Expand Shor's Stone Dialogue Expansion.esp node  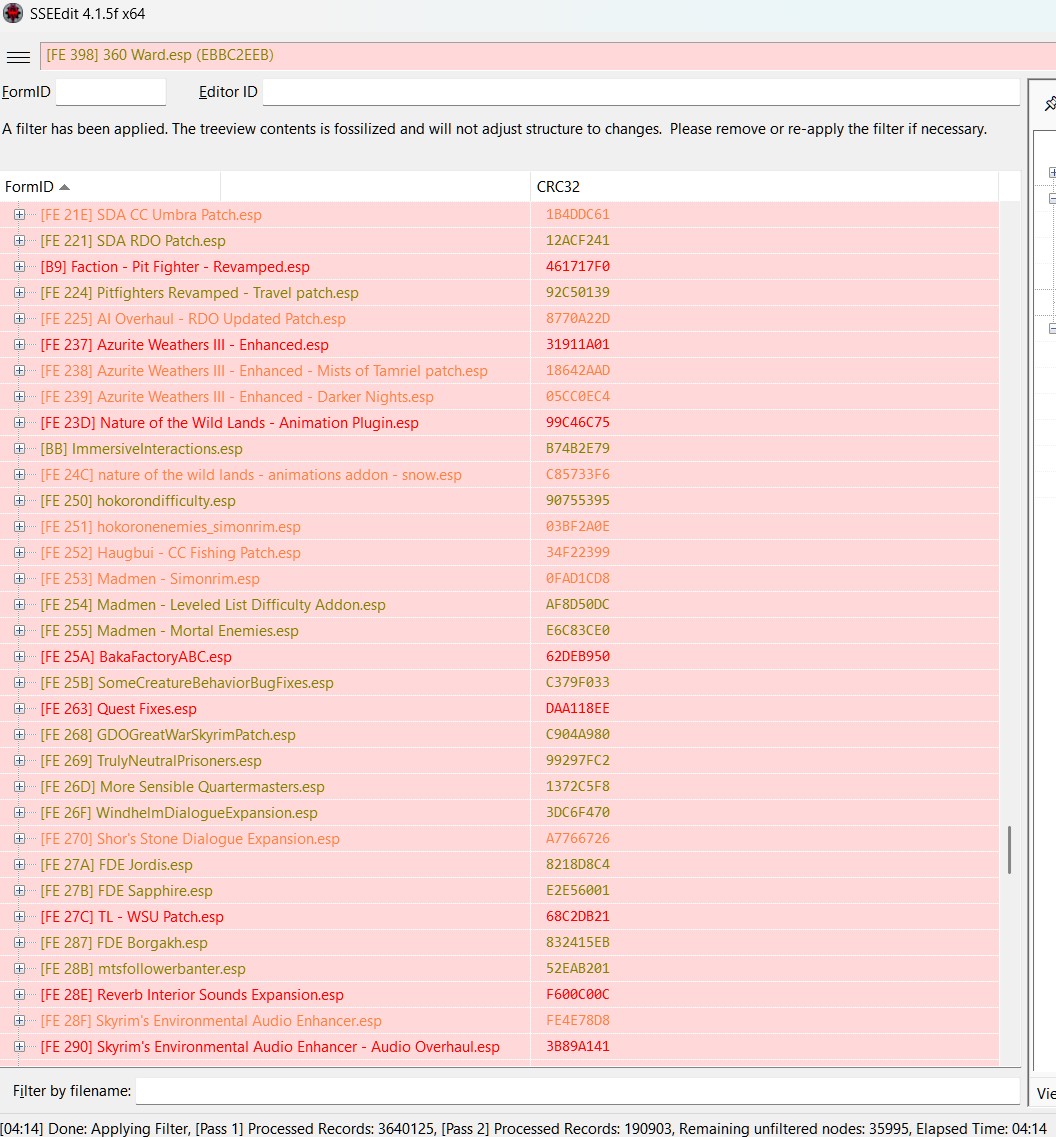pyautogui.click(x=20, y=839)
